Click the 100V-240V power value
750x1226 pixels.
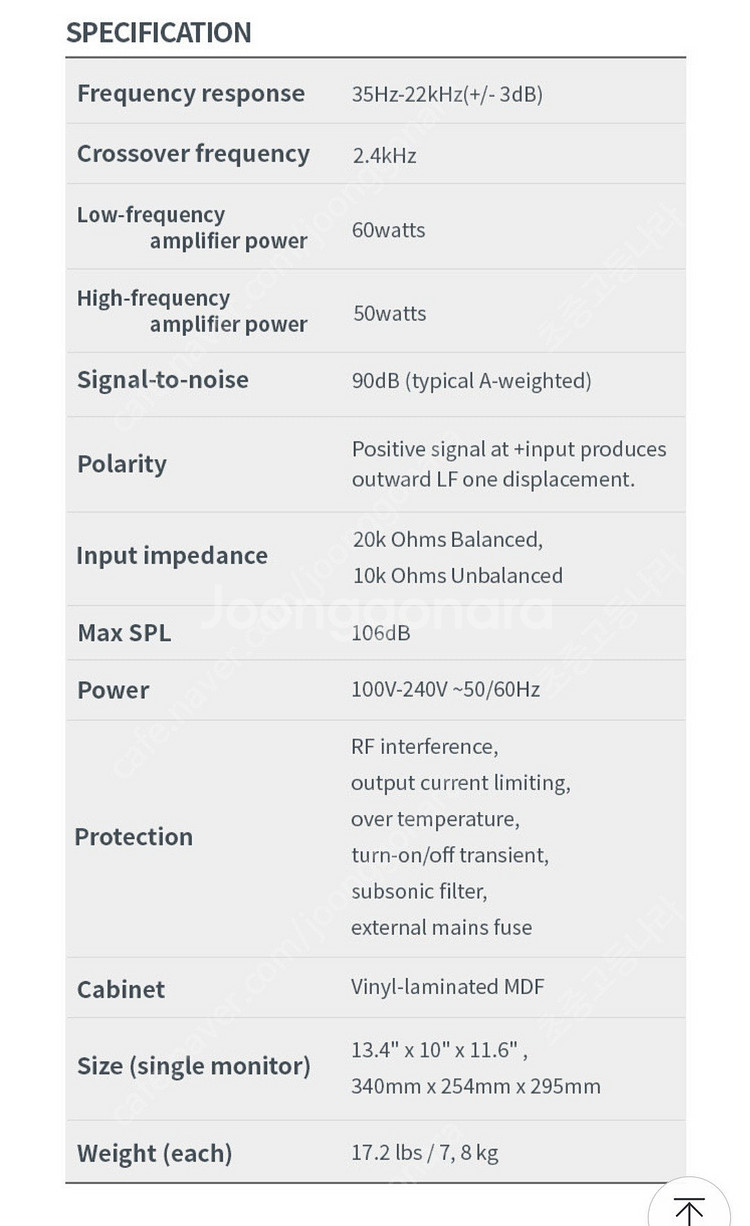click(x=445, y=690)
